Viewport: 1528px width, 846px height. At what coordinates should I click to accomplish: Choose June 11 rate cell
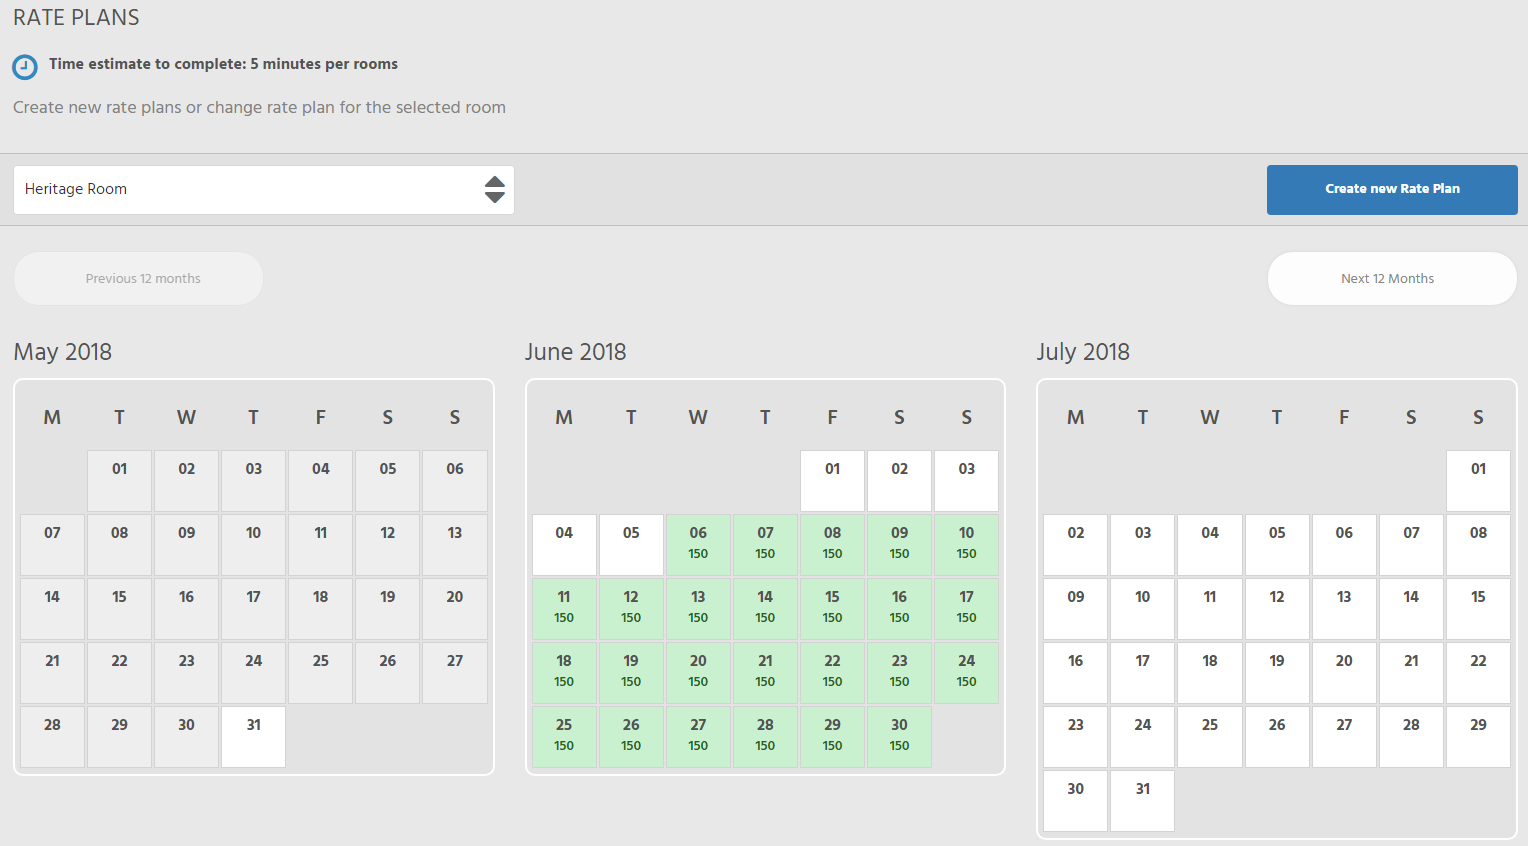[565, 609]
